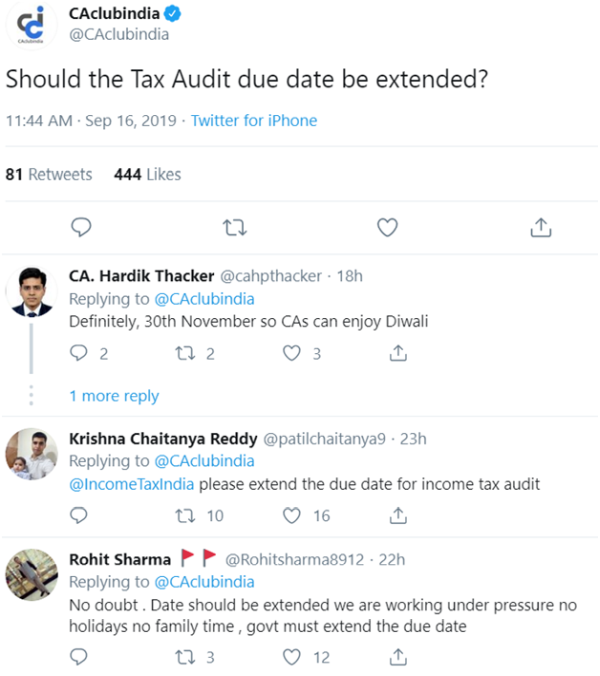Open the @IncomeTaxIndia mention link
The width and height of the screenshot is (600, 676).
pos(131,485)
